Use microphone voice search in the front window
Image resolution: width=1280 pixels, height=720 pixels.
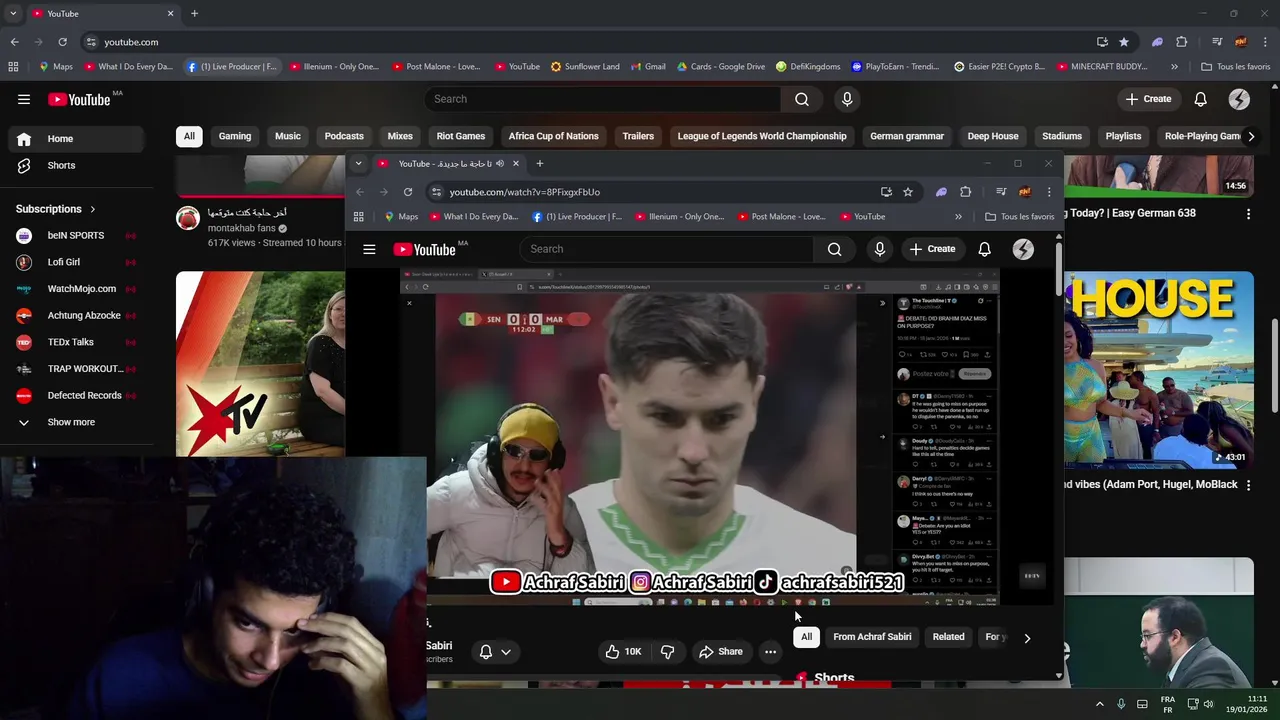coord(880,249)
